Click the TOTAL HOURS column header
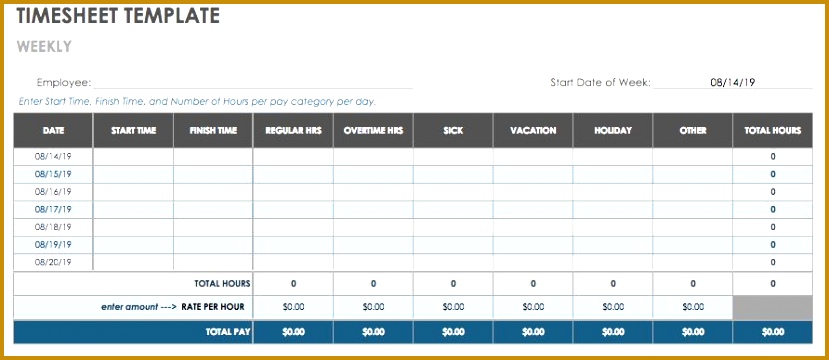This screenshot has height=360, width=829. pyautogui.click(x=772, y=130)
